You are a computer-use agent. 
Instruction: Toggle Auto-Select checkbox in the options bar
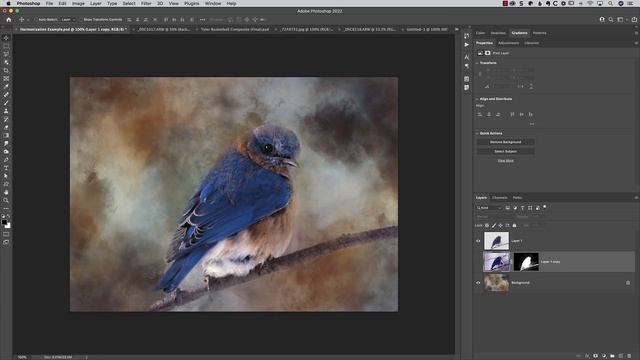pos(36,20)
